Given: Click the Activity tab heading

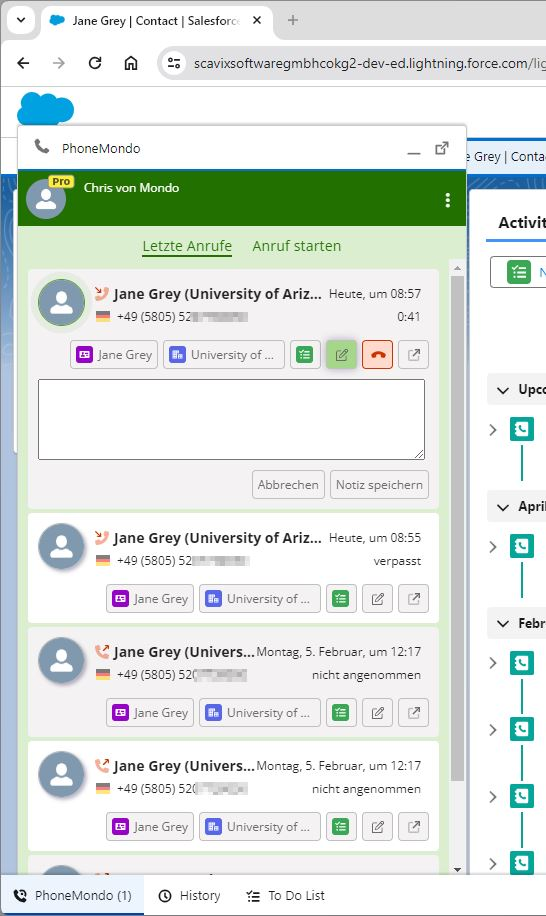Looking at the screenshot, I should [x=521, y=223].
